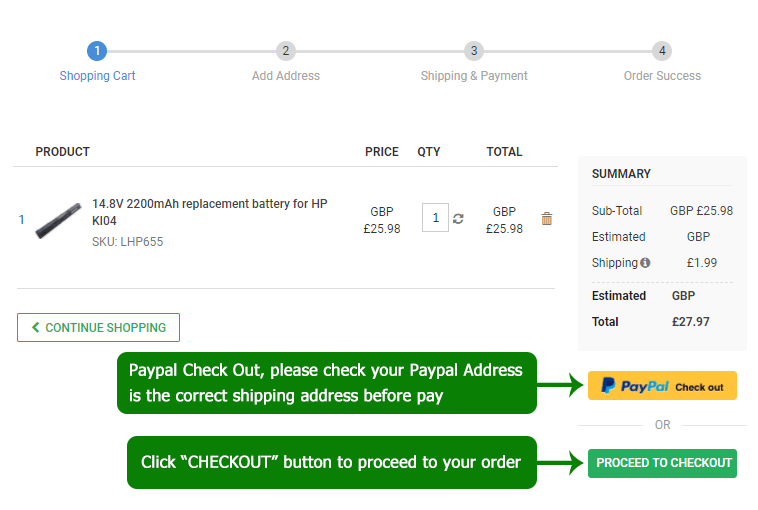Select step 2 Add Address circle
This screenshot has width=758, height=510.
click(x=286, y=51)
